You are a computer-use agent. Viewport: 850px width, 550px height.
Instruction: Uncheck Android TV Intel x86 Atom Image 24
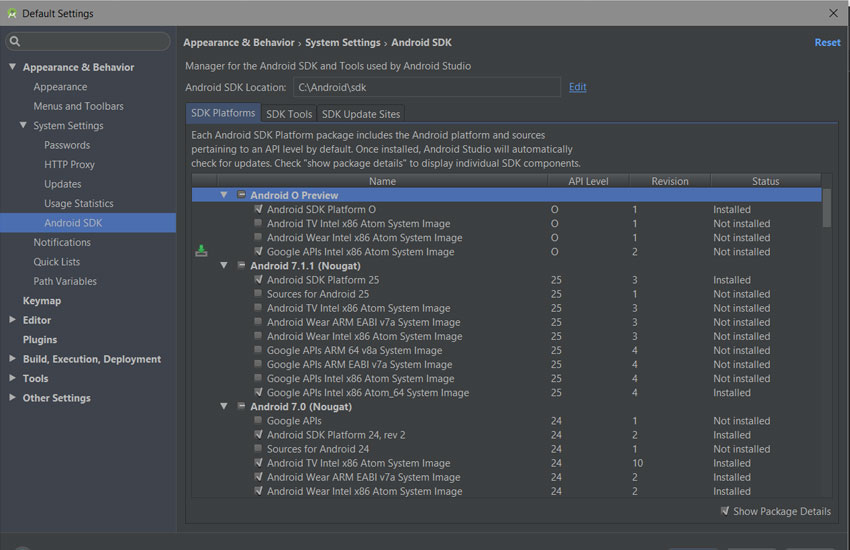point(259,463)
